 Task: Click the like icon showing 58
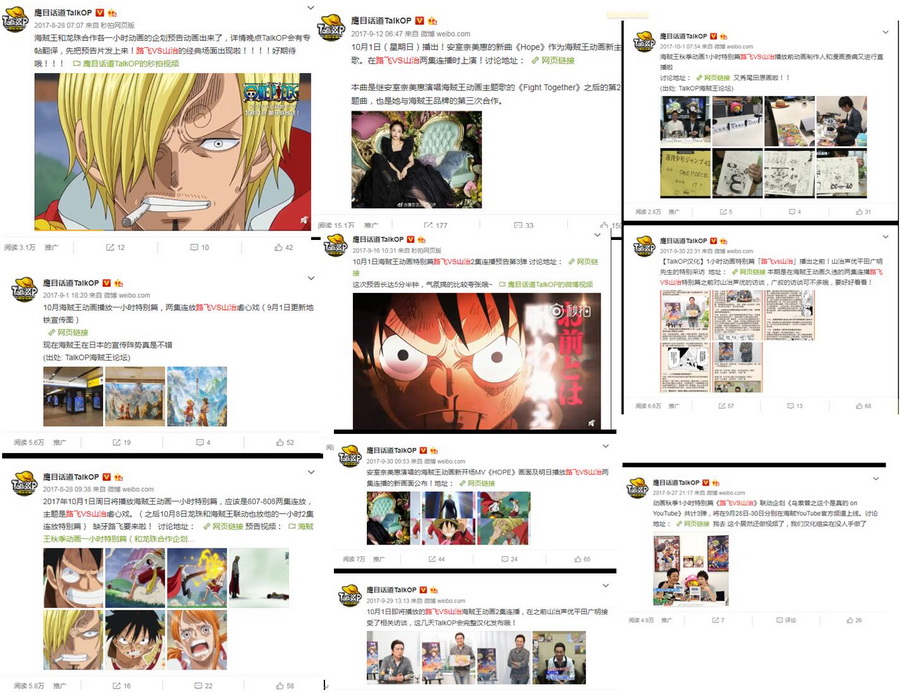coord(285,686)
